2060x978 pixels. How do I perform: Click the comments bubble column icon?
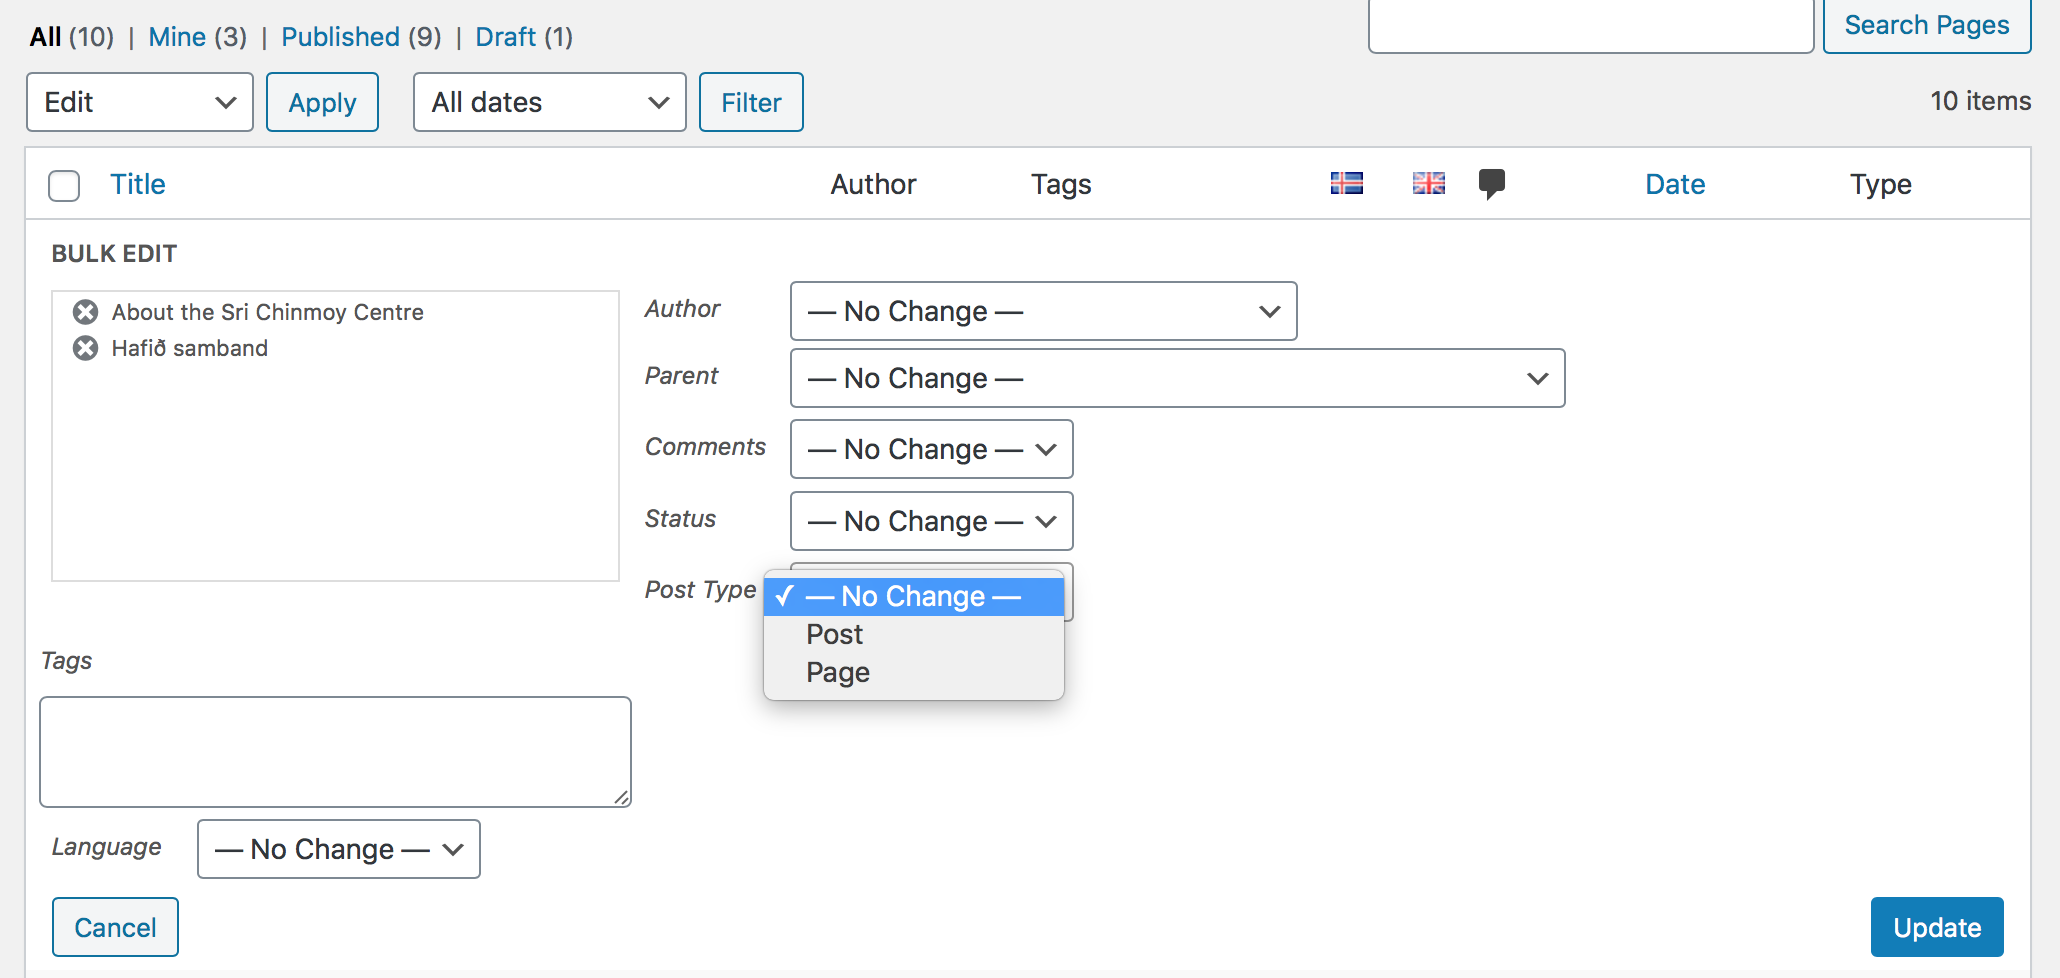tap(1492, 184)
